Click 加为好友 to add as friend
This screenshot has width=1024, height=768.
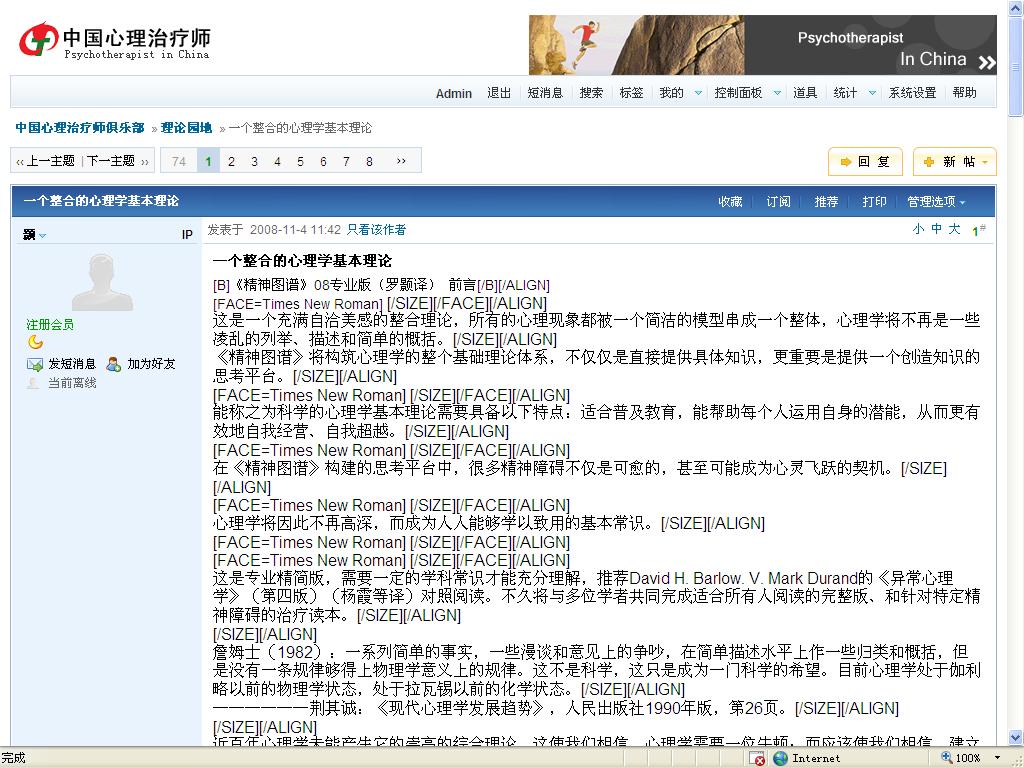point(152,364)
